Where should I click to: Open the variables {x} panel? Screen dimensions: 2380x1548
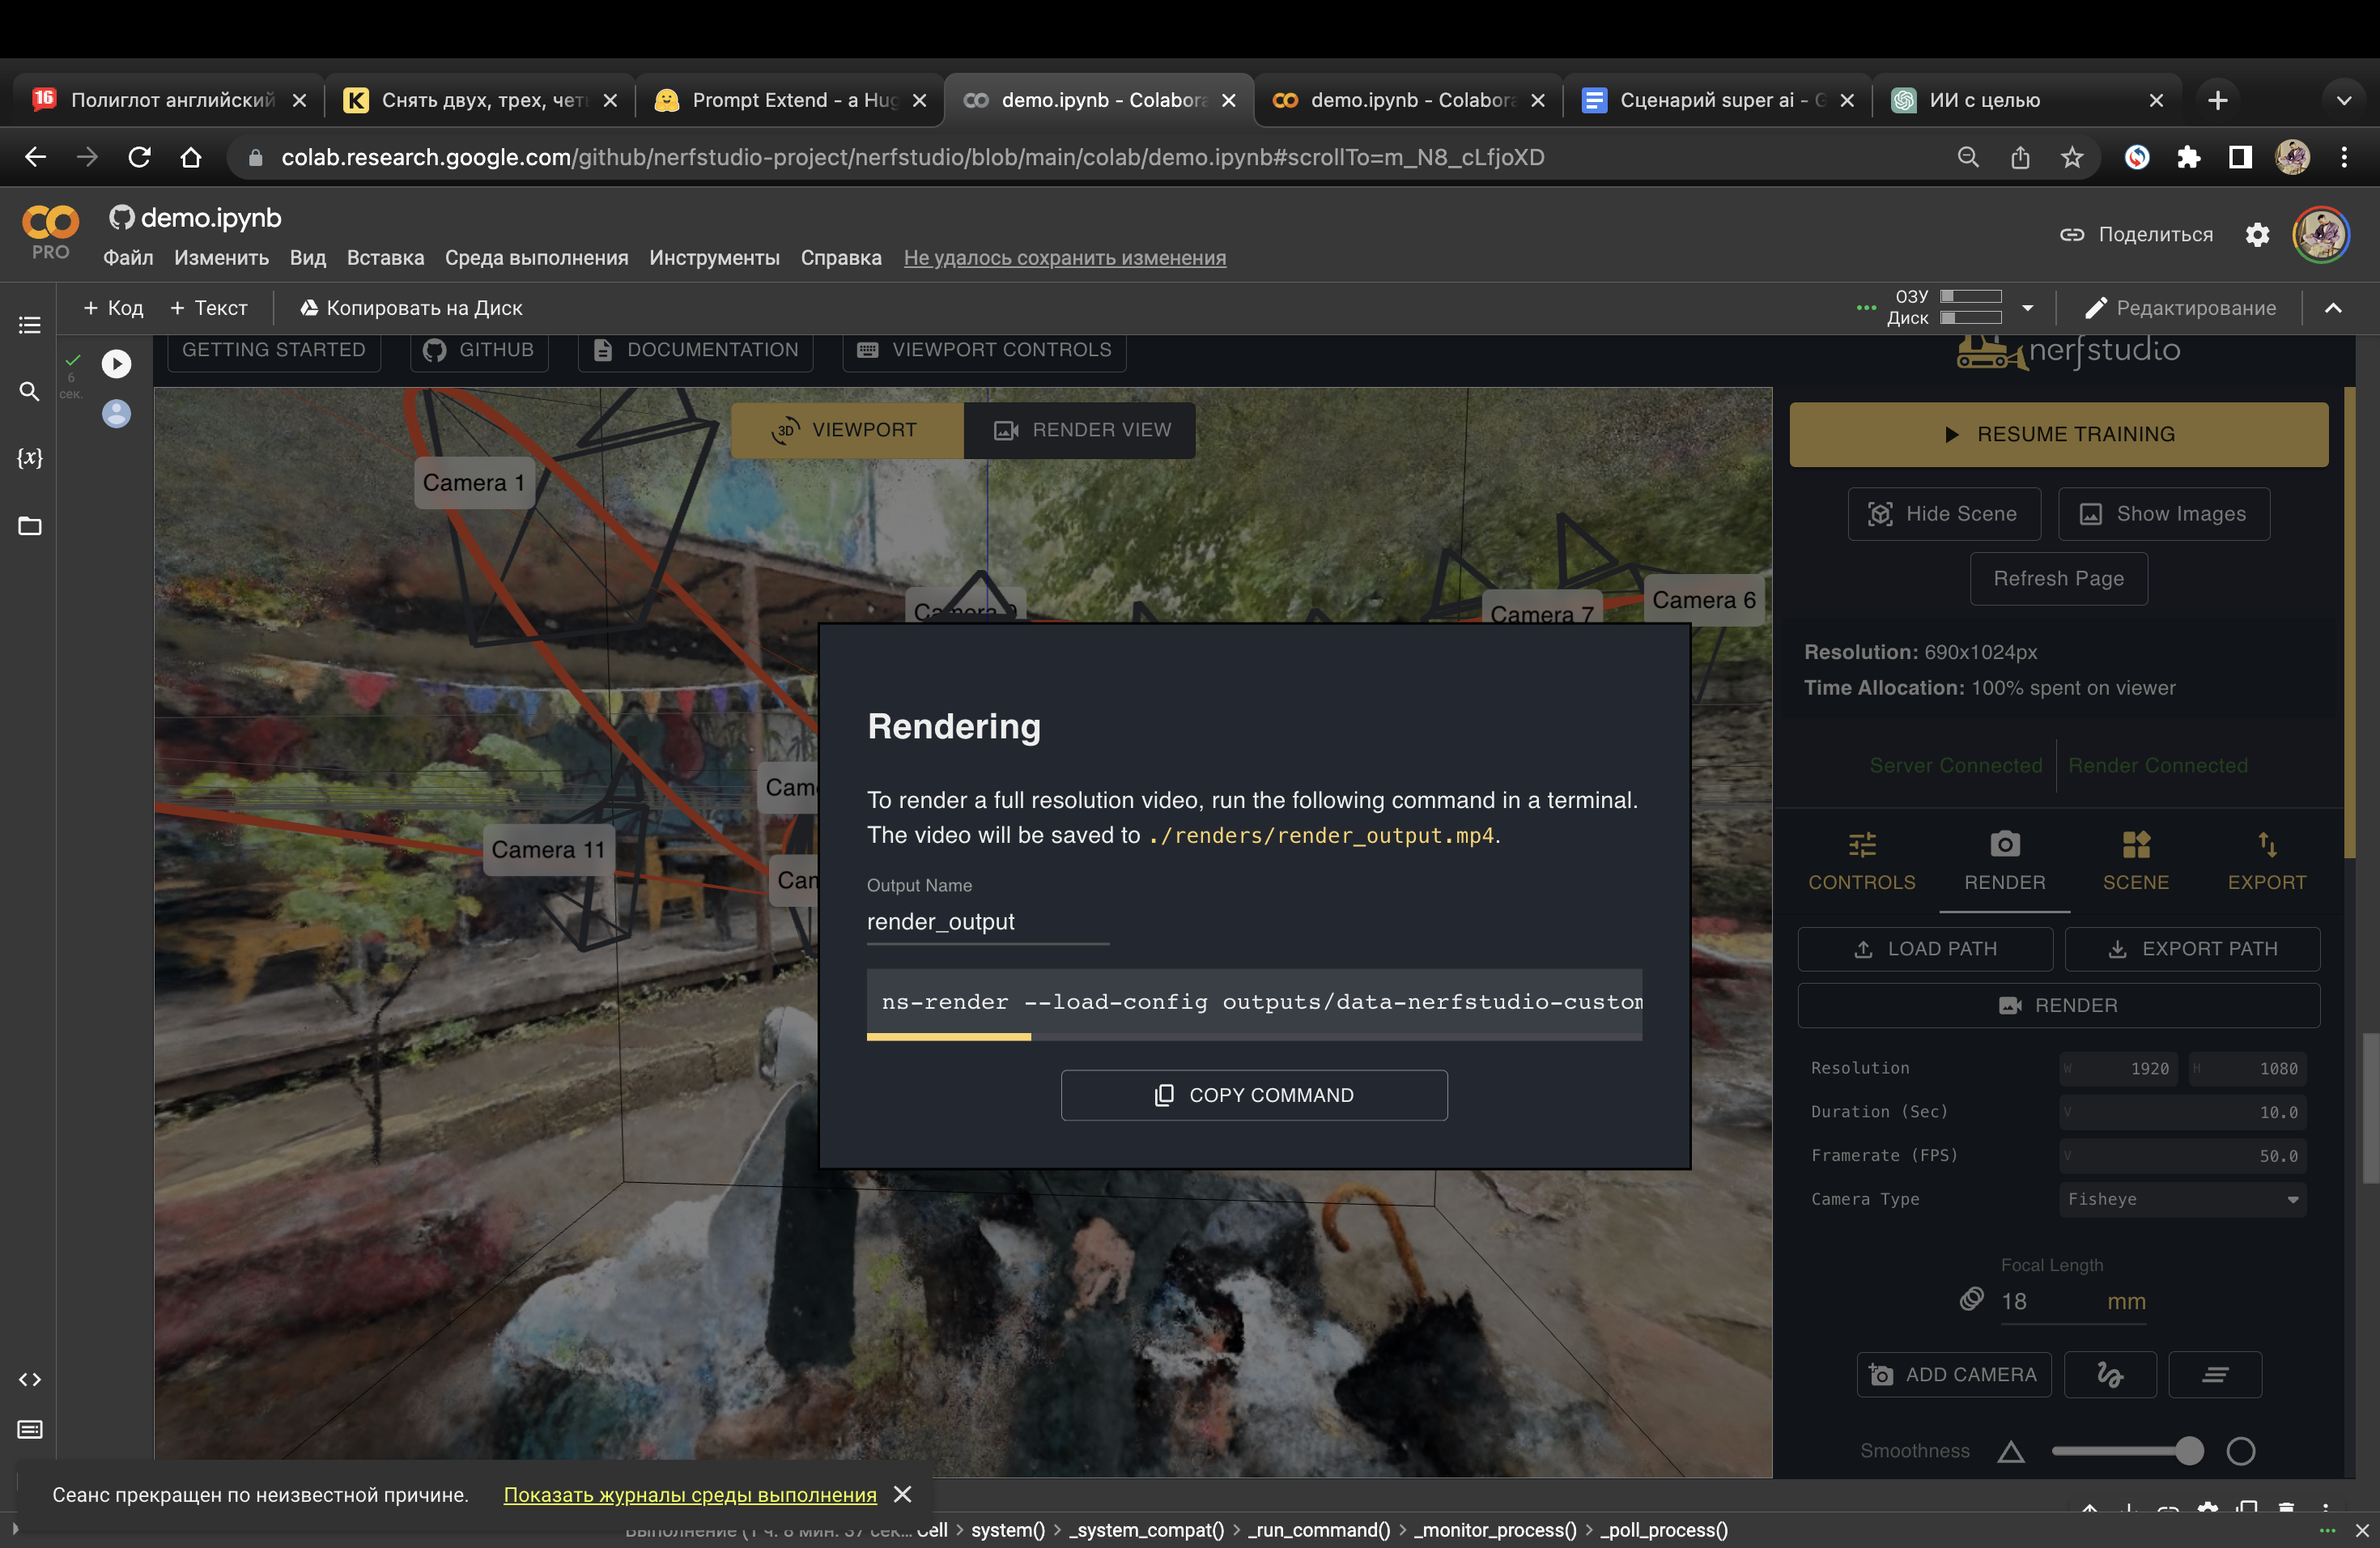(30, 458)
